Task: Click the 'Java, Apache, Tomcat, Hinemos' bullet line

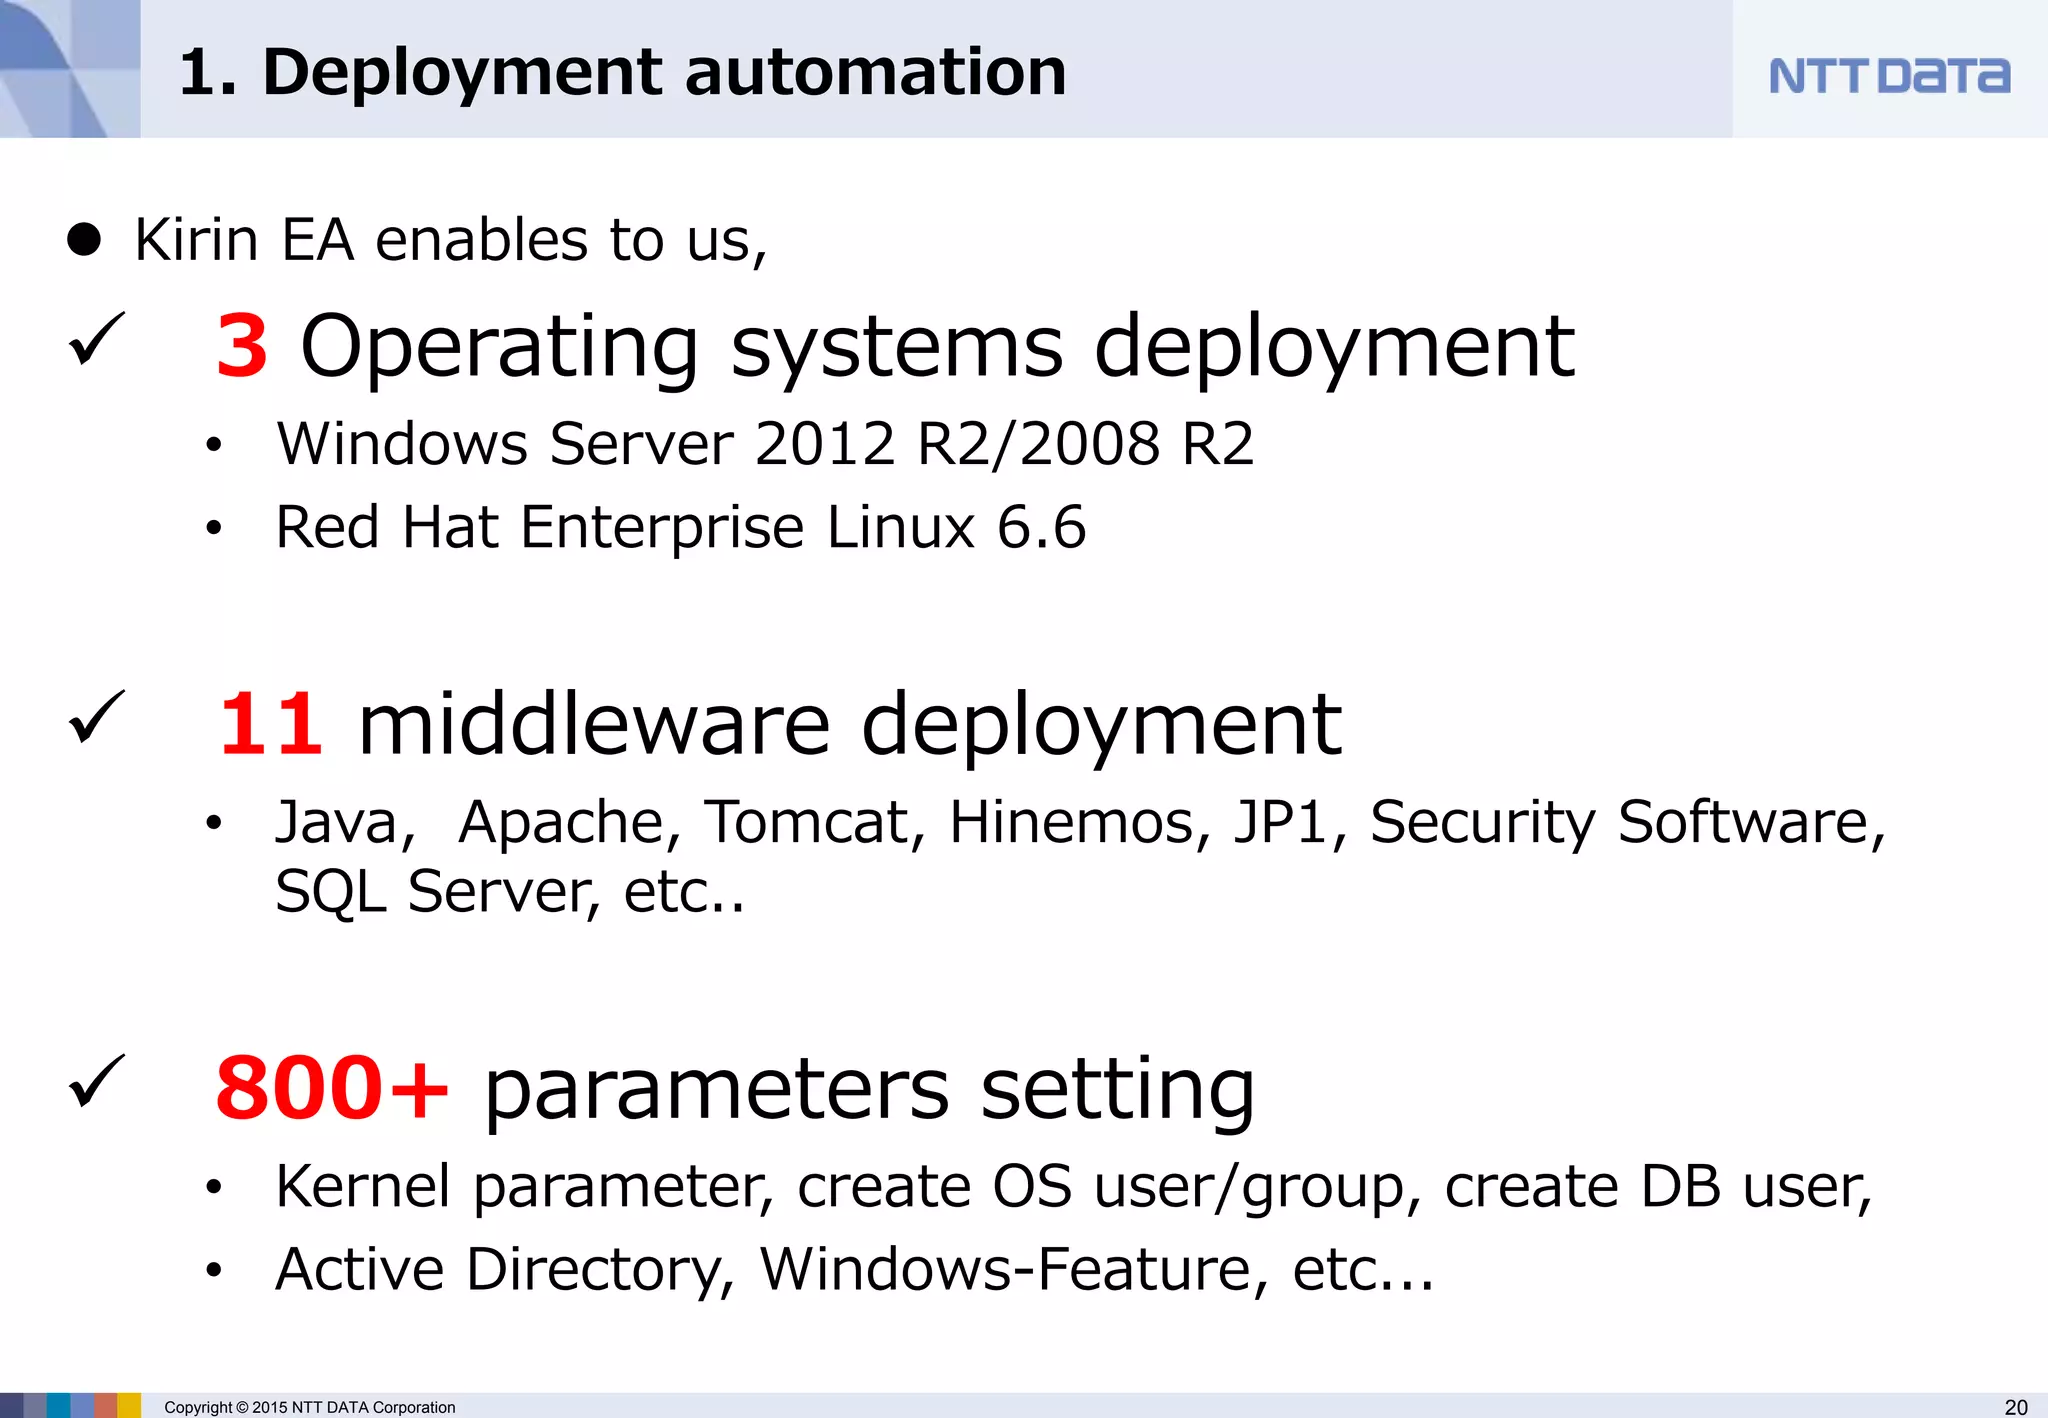Action: tap(1081, 823)
